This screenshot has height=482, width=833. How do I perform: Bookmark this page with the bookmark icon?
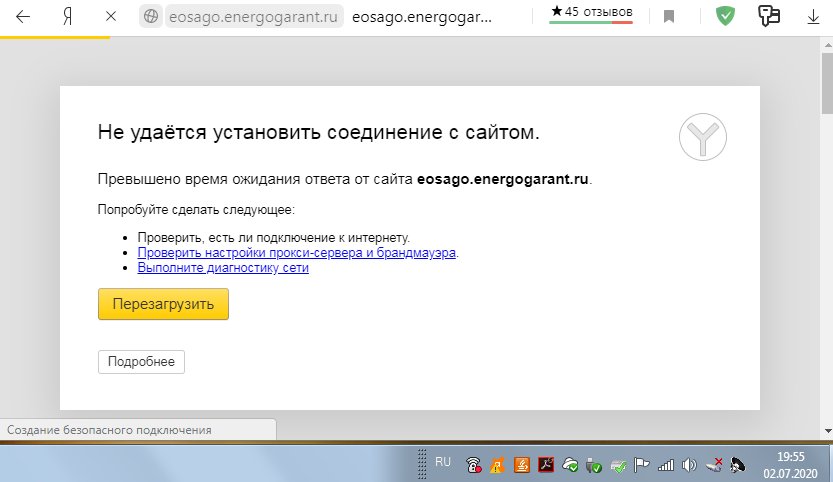click(x=669, y=16)
